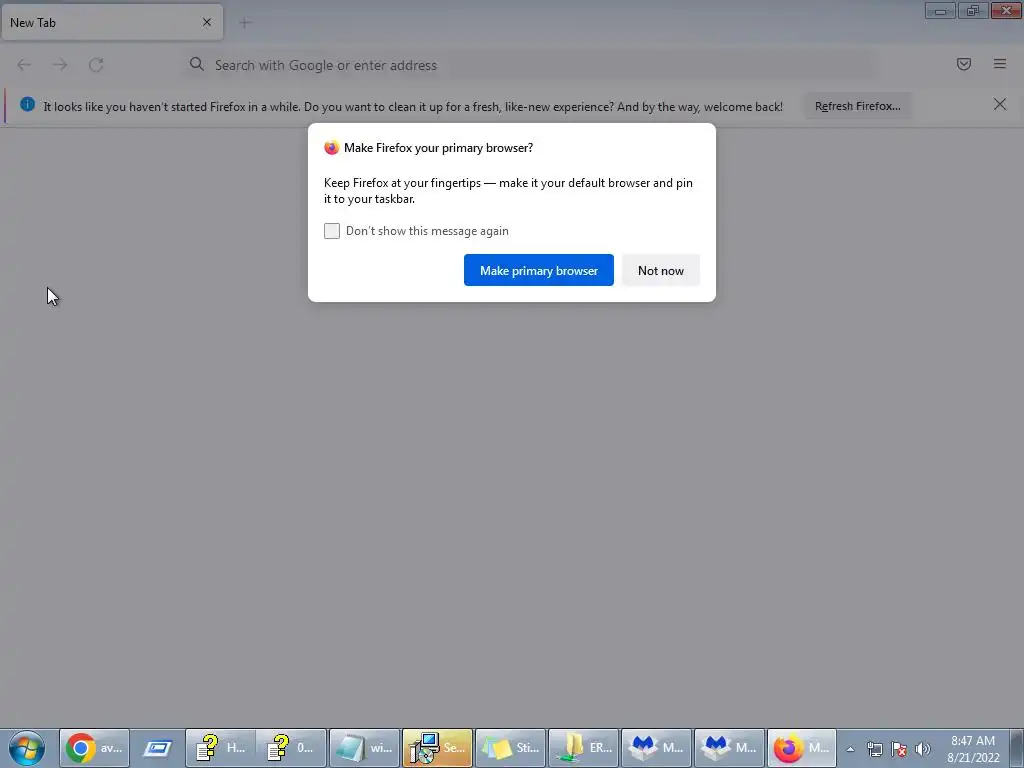This screenshot has height=768, width=1024.
Task: Reload the page with the refresh icon
Action: pos(96,65)
